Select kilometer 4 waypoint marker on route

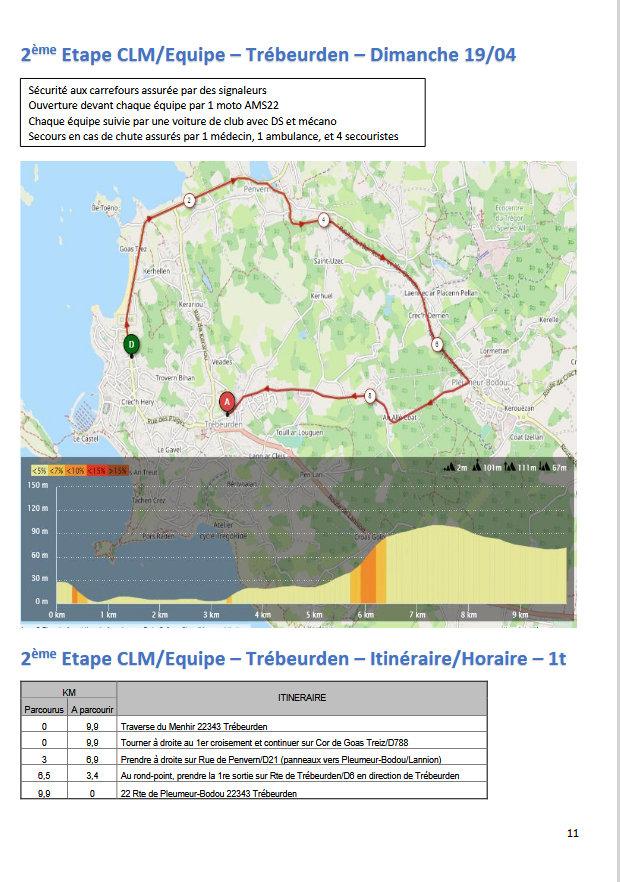323,219
